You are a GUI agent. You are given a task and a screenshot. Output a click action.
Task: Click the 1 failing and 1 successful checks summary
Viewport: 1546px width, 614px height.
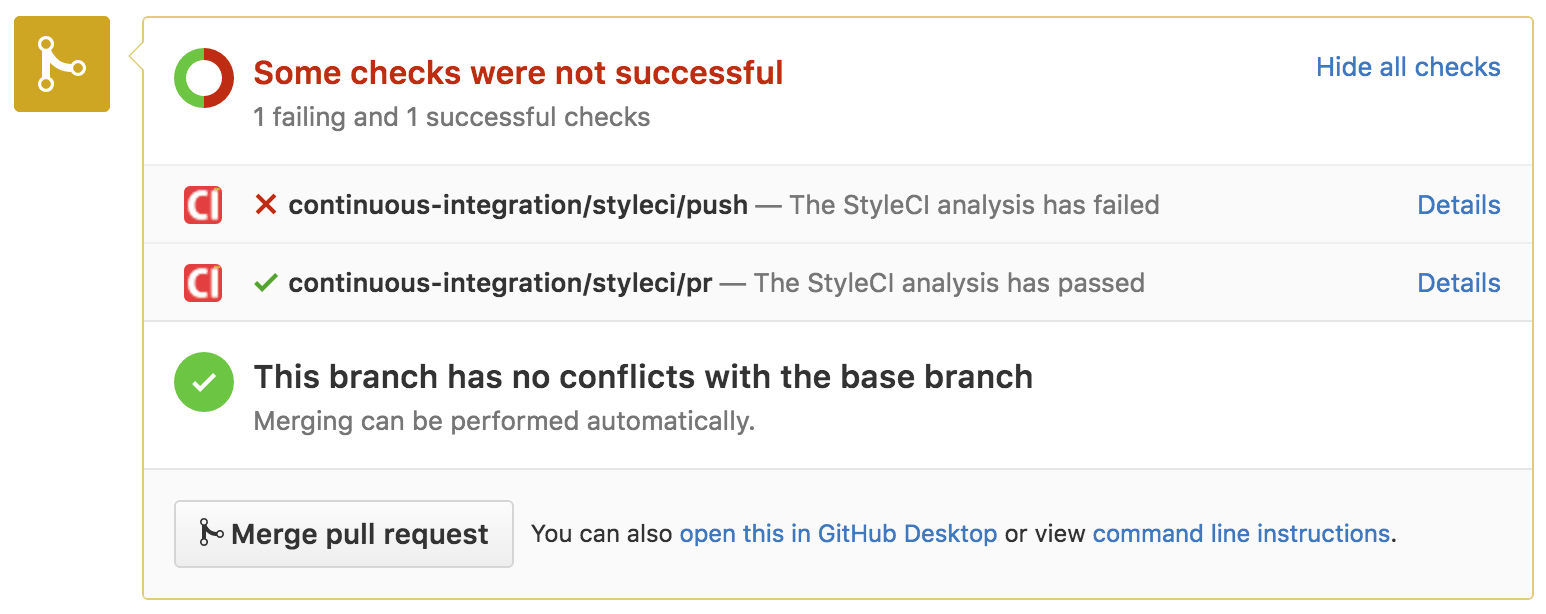click(452, 117)
